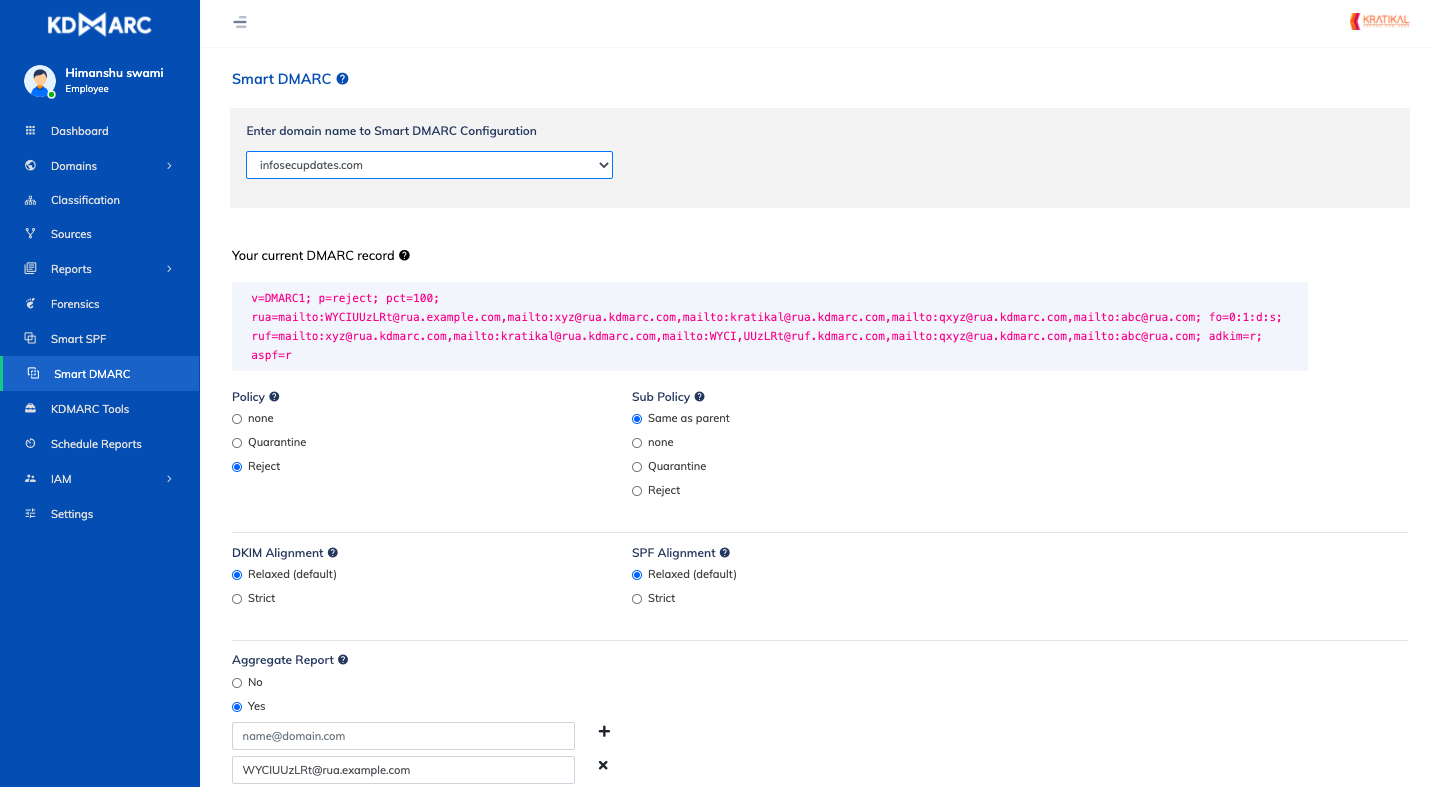This screenshot has height=787, width=1433.
Task: Click the help icon beside Aggregate Report
Action: 343,661
